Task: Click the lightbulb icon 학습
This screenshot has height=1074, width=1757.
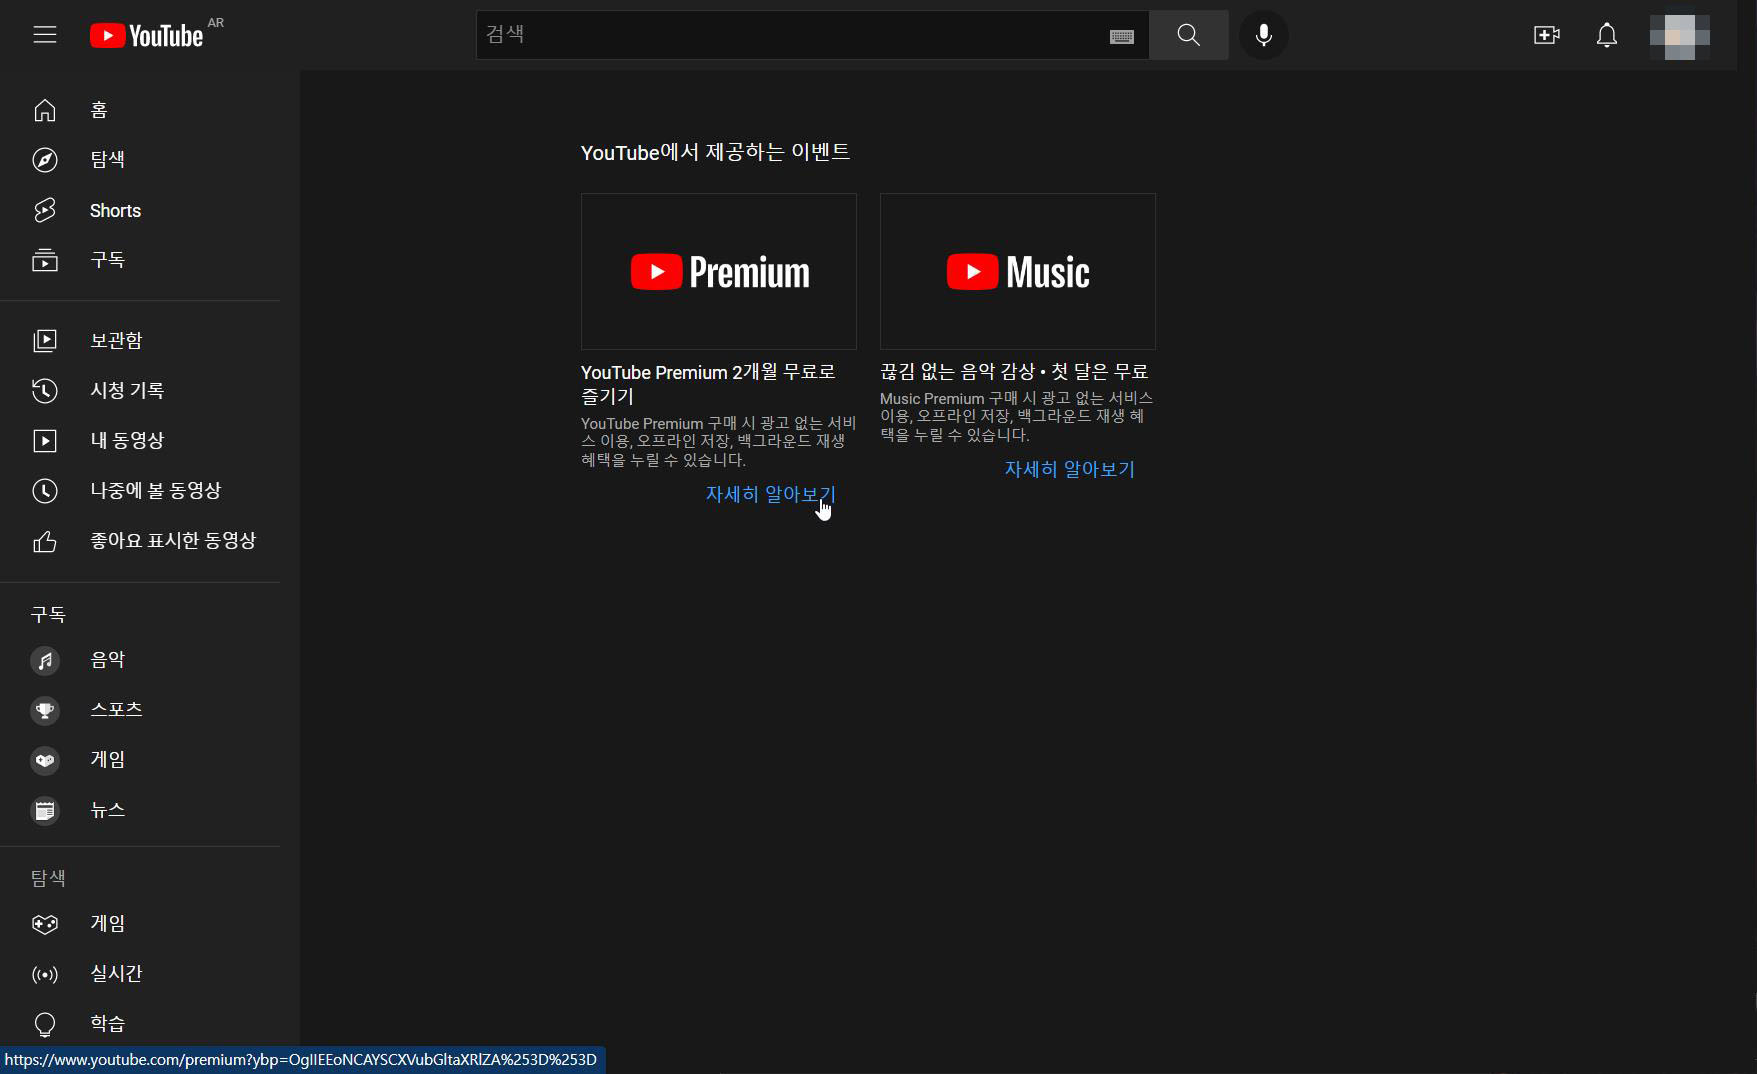Action: (45, 1024)
